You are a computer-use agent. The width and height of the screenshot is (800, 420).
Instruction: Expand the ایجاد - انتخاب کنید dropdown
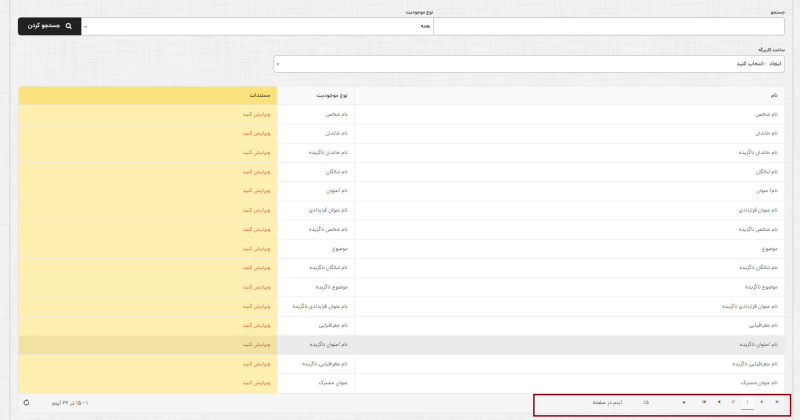click(530, 64)
